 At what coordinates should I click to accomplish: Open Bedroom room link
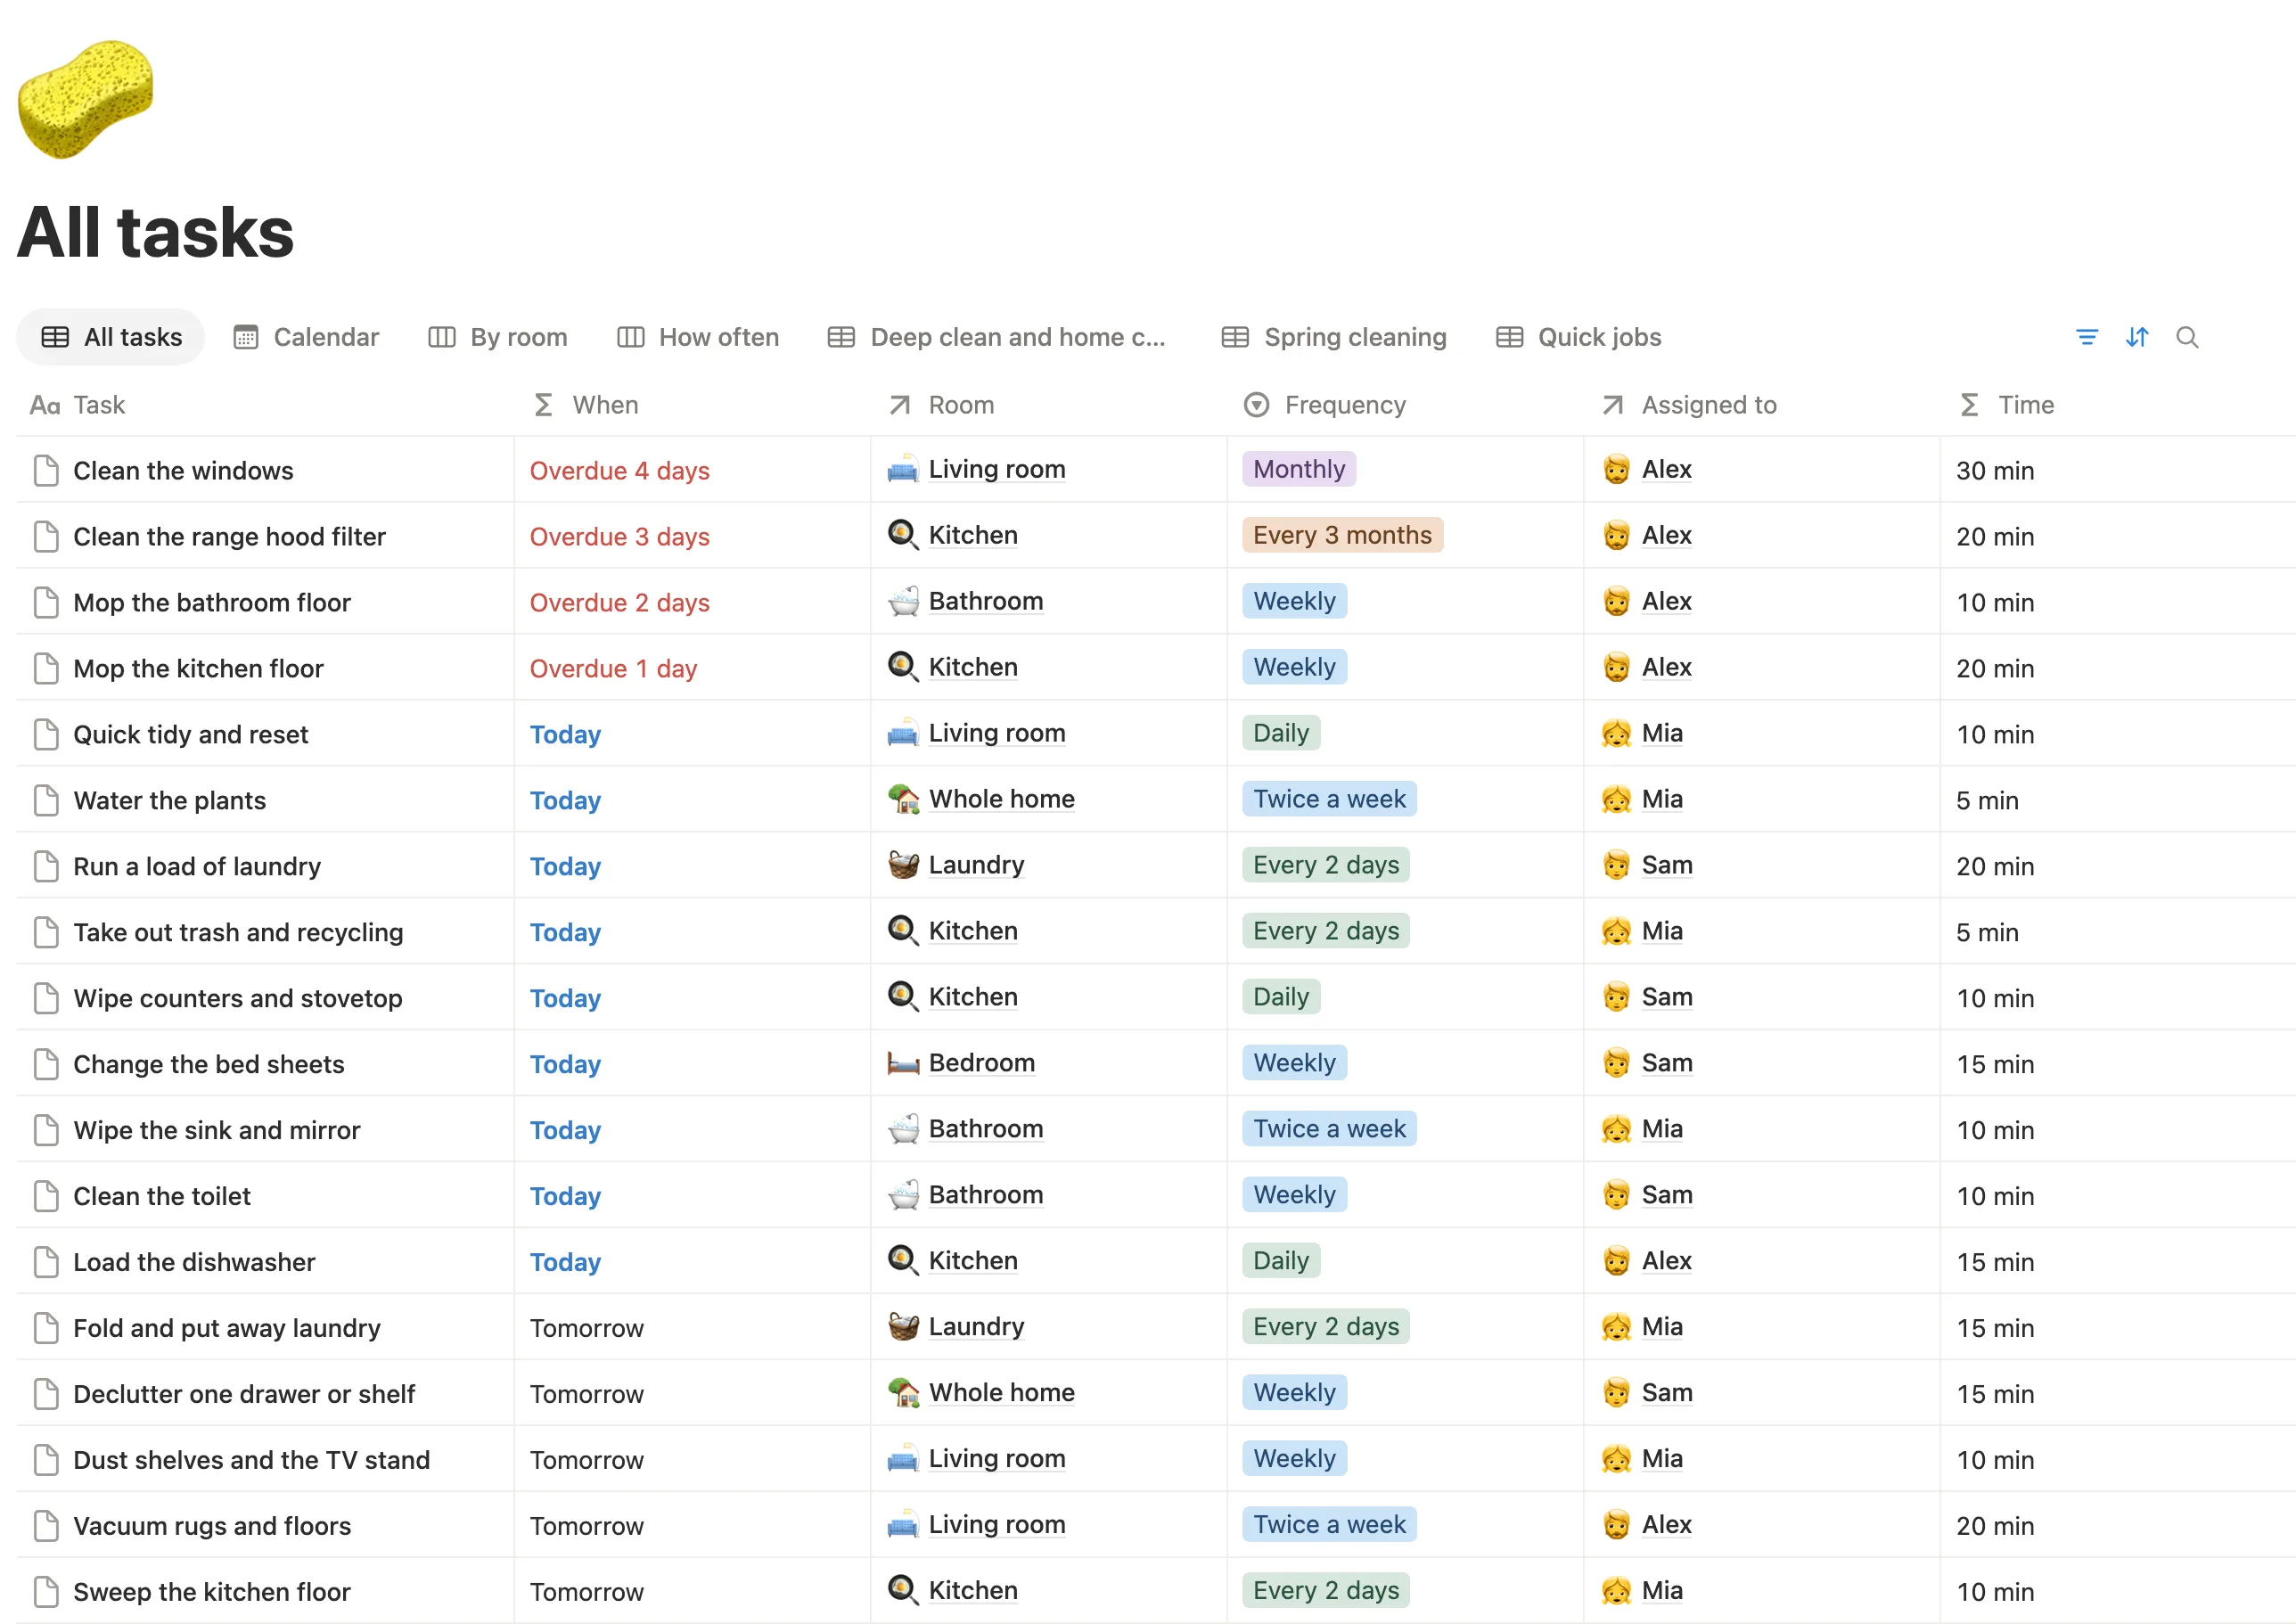(982, 1063)
